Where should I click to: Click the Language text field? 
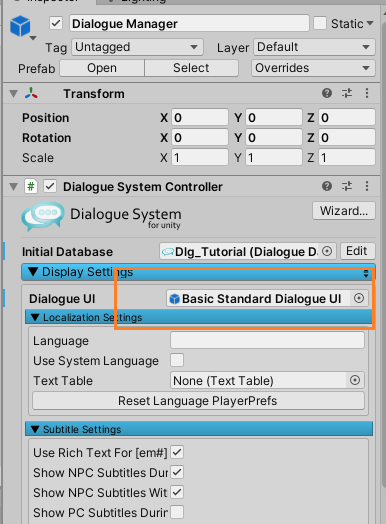point(267,340)
